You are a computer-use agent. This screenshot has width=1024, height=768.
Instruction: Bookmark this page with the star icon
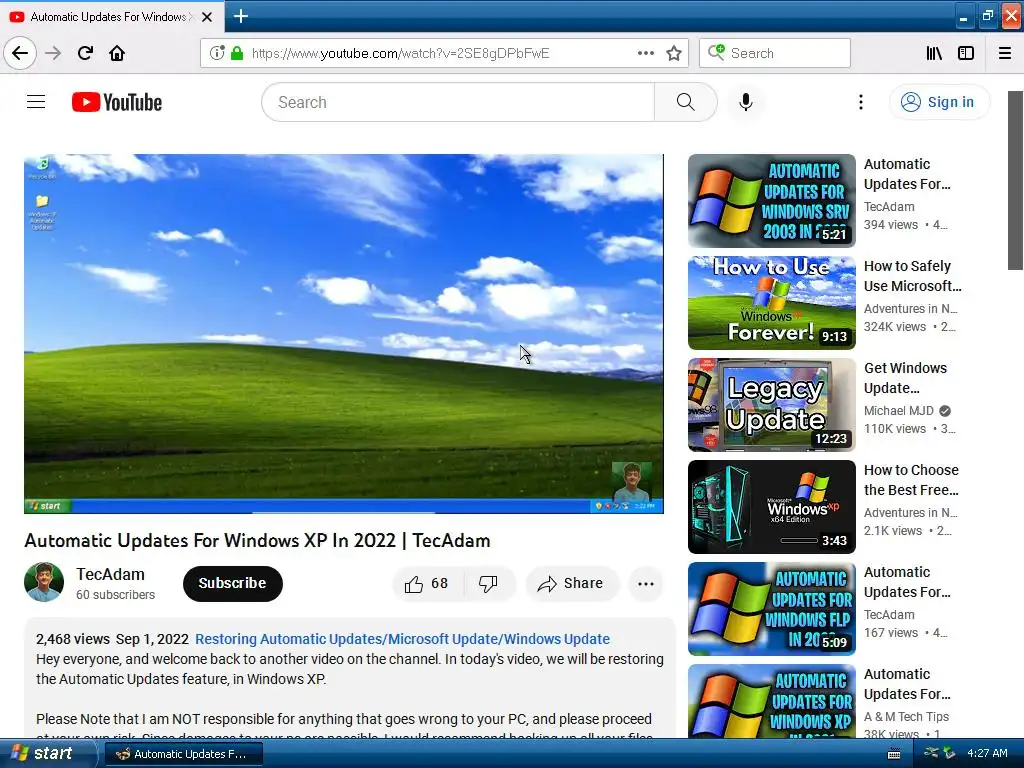click(674, 53)
